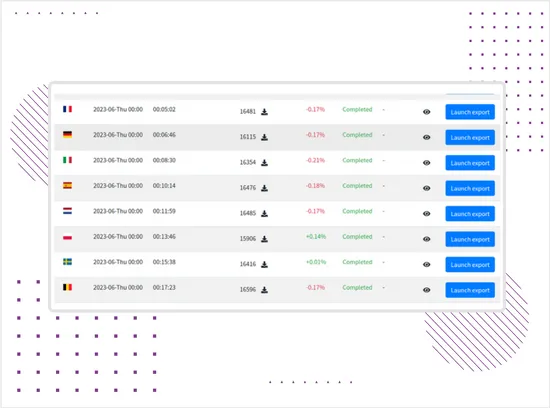Download the Spain row file 16476

click(x=264, y=188)
